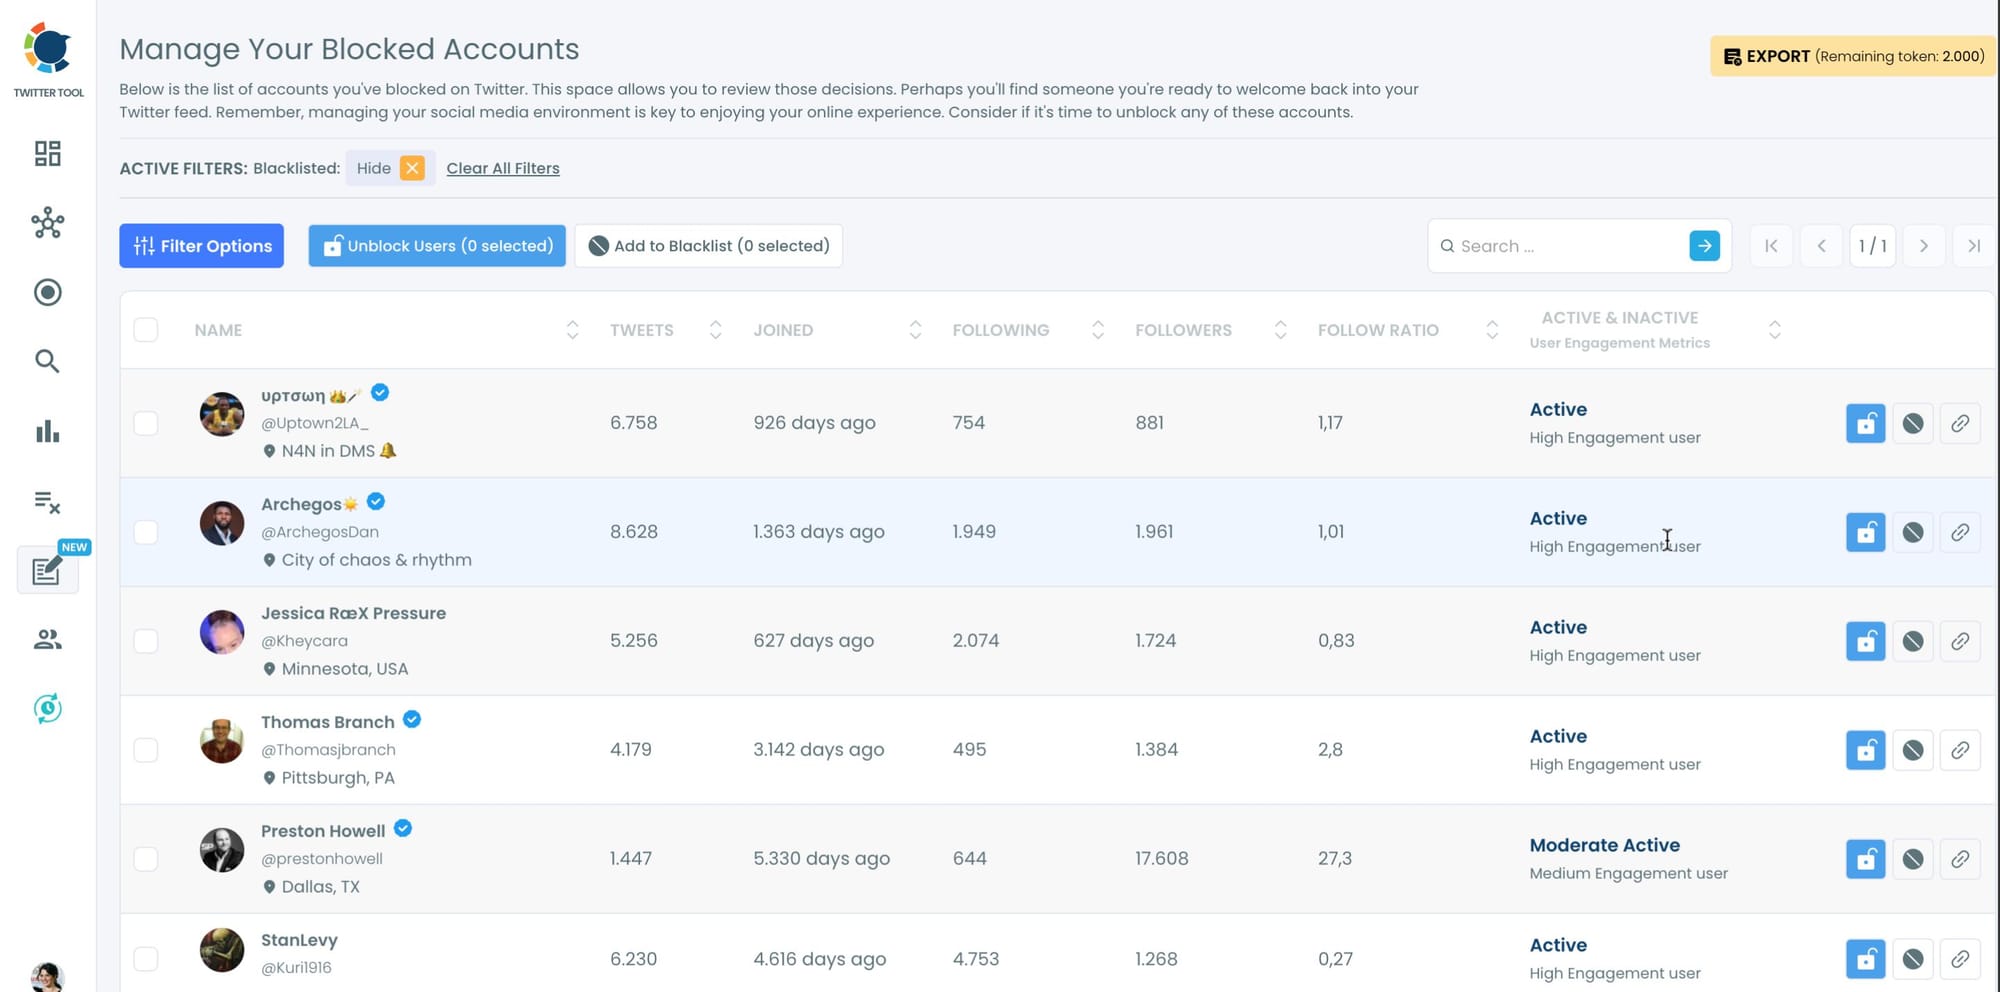Add Thomas Branch to blacklist via ban icon
Screen dimensions: 2000x992
(x=1913, y=750)
